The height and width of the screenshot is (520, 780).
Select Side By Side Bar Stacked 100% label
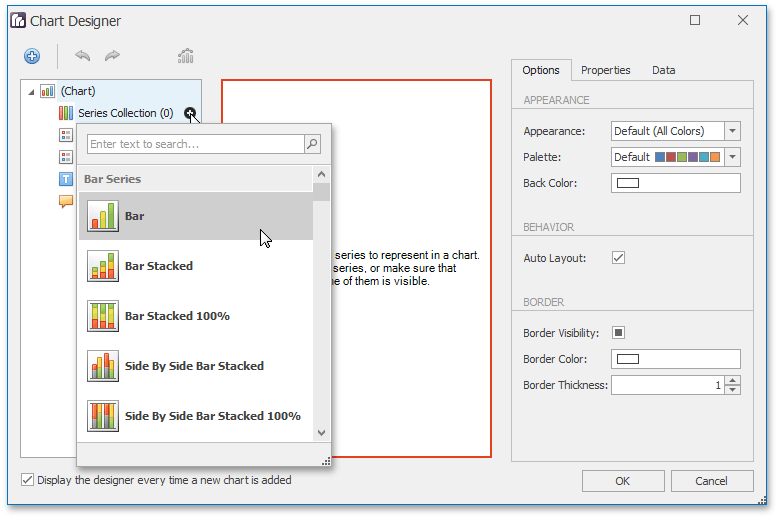click(x=212, y=416)
